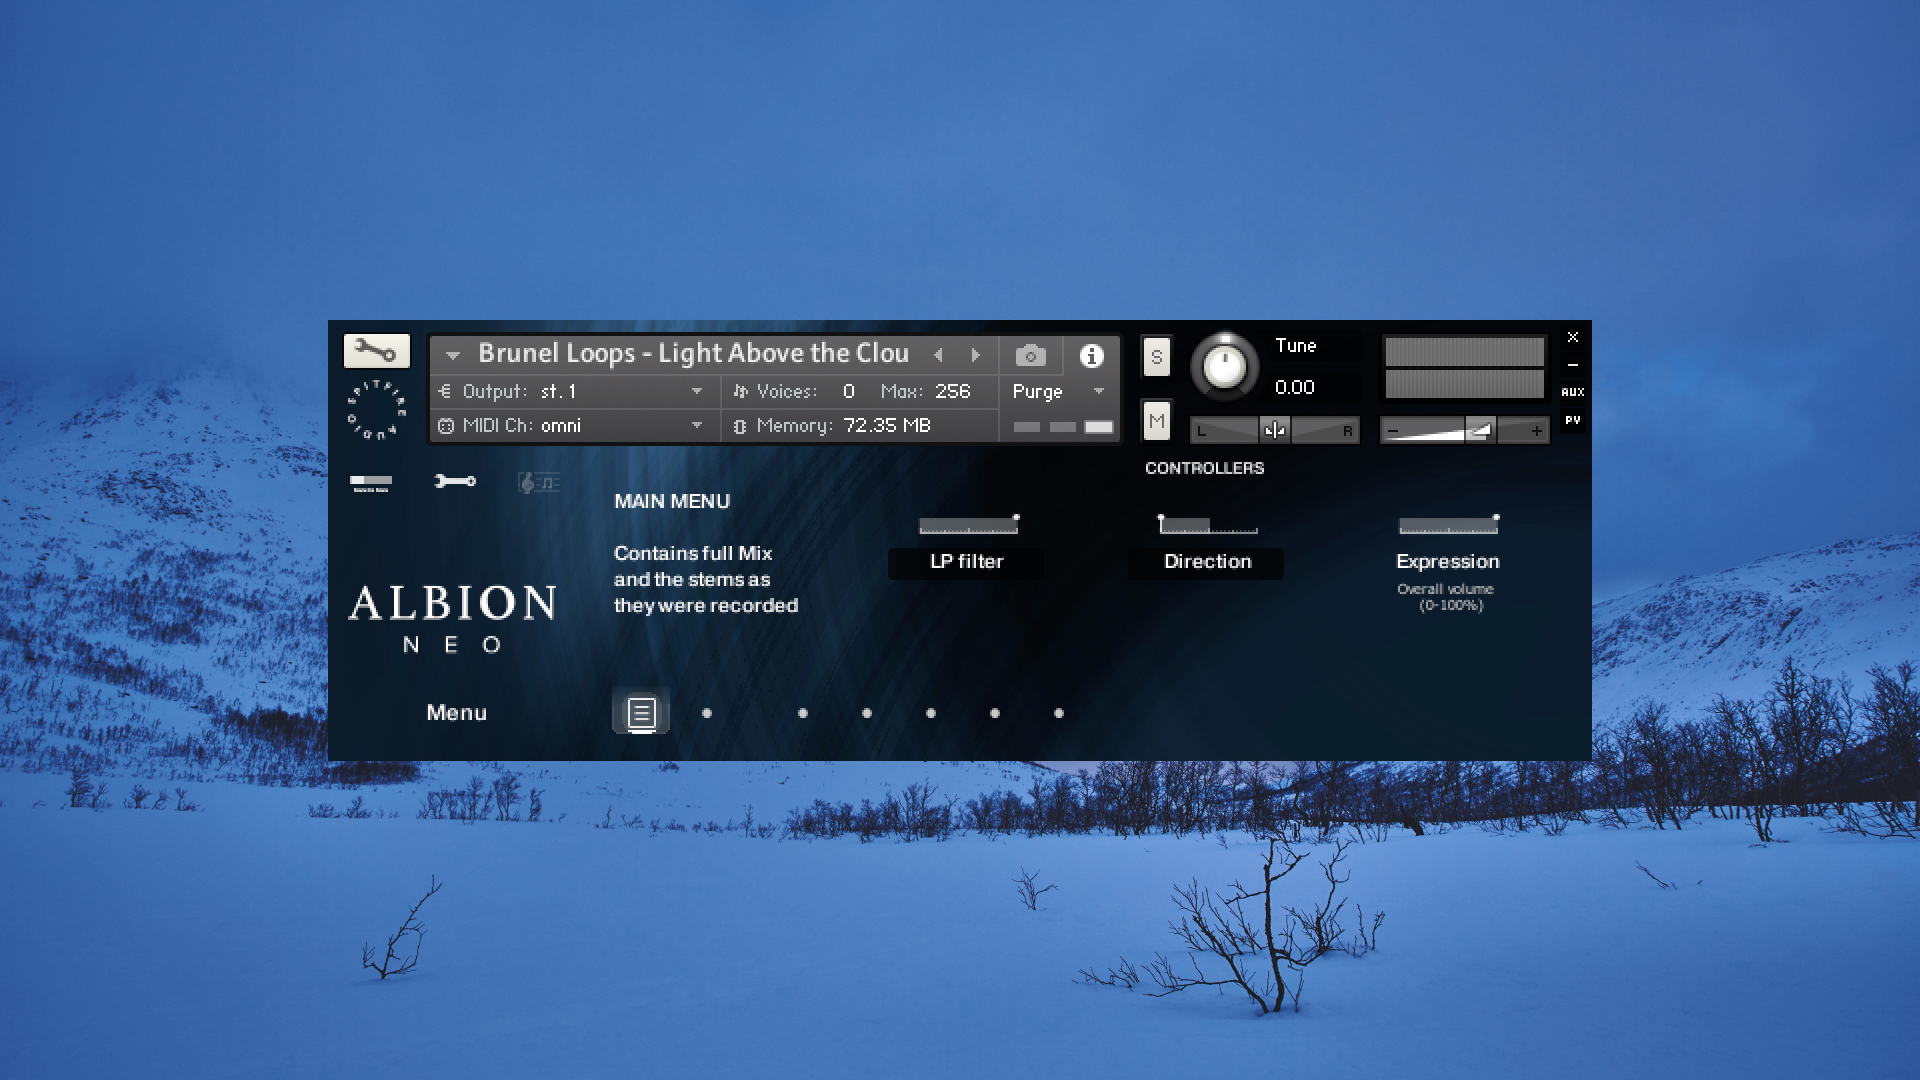This screenshot has height=1080, width=1920.
Task: Toggle the Direction controller label
Action: [1207, 562]
